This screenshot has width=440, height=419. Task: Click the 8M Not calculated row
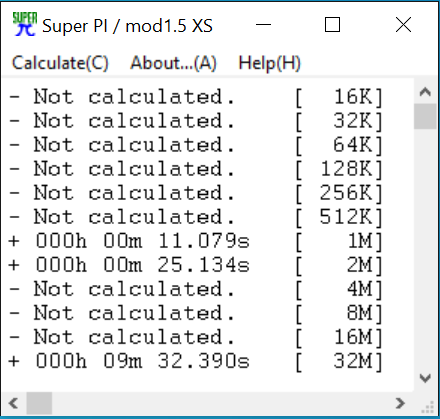click(196, 313)
